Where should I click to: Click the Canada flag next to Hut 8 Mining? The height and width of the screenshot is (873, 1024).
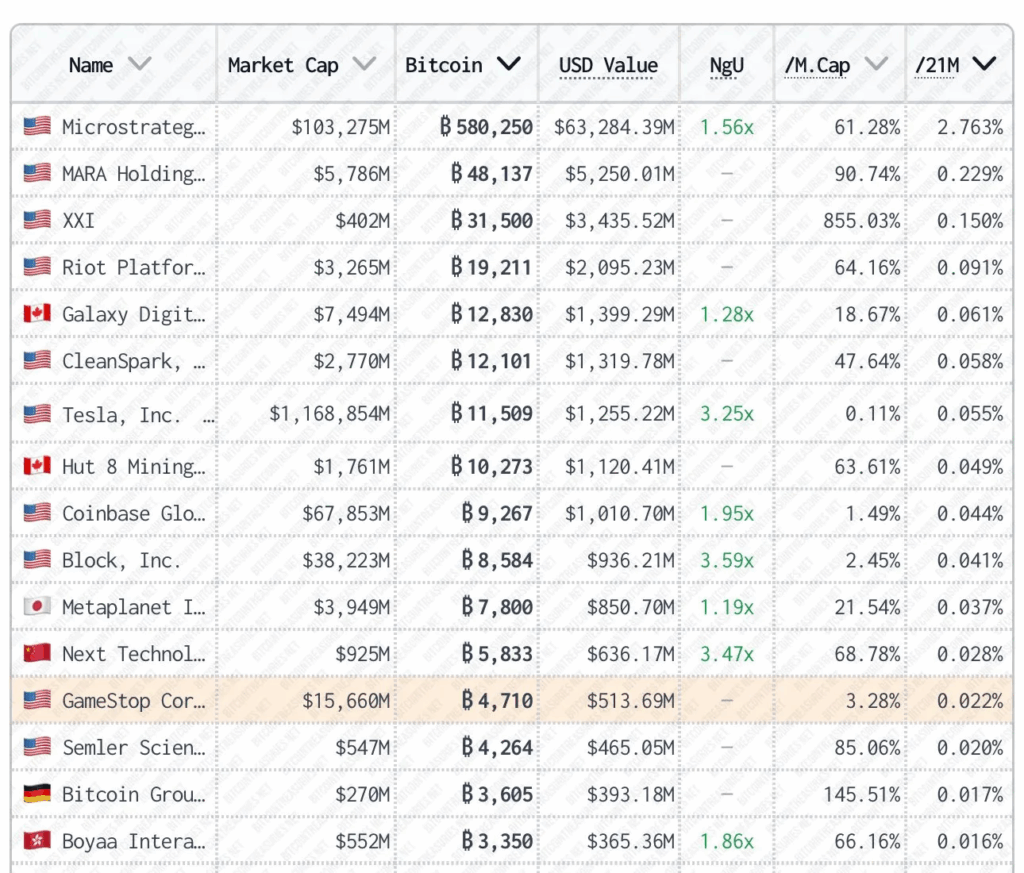tap(37, 466)
